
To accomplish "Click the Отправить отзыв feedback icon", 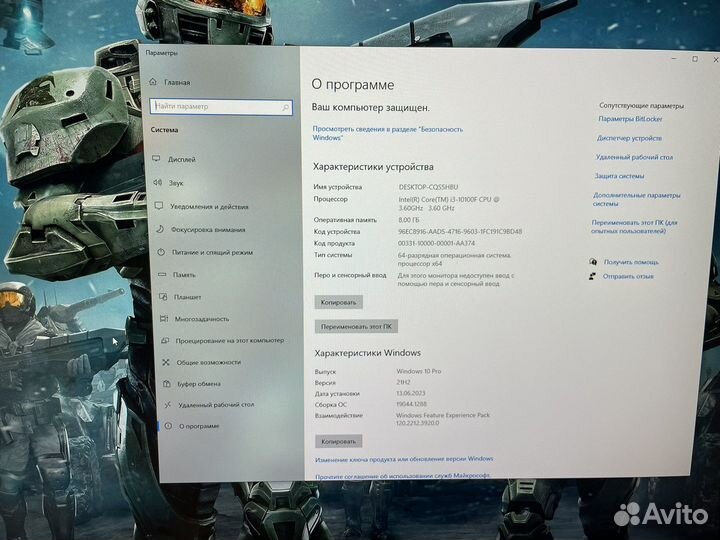I will pyautogui.click(x=592, y=276).
